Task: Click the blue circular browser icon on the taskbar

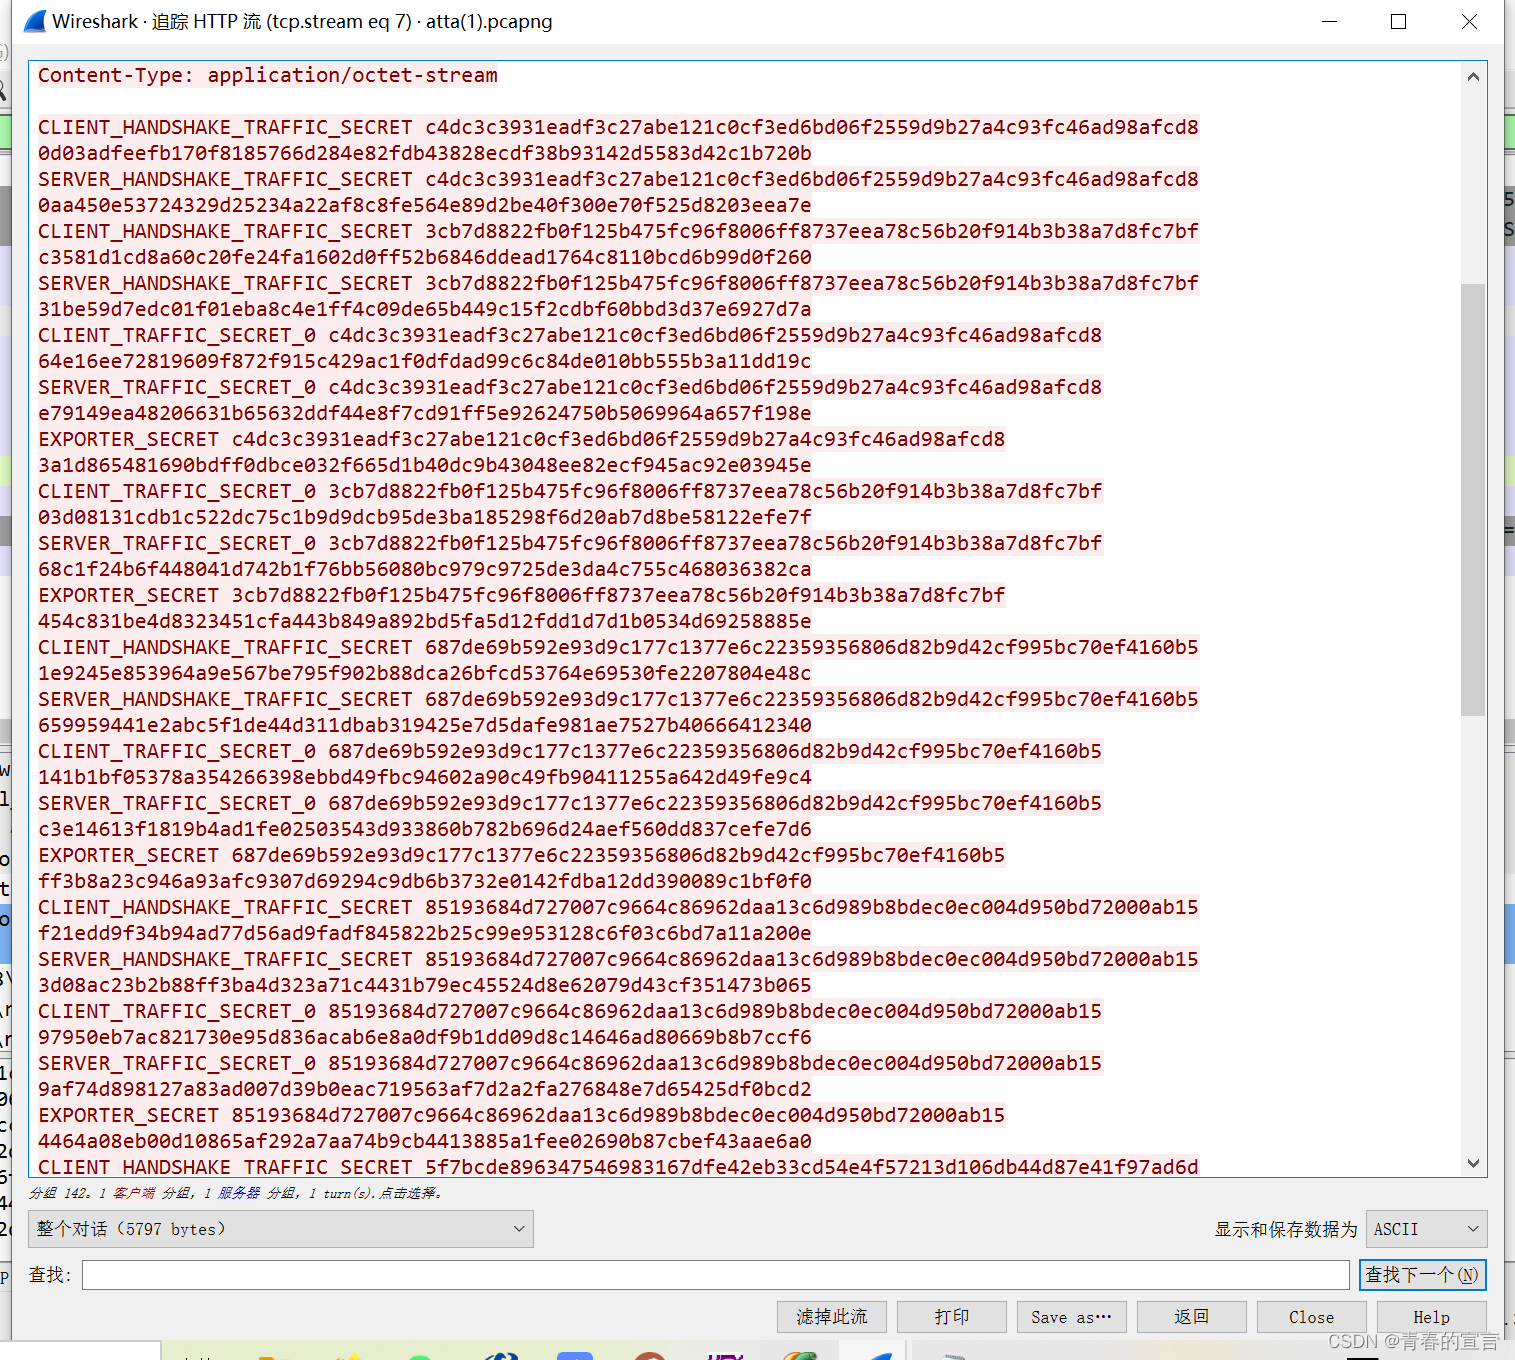Action: [501, 1355]
